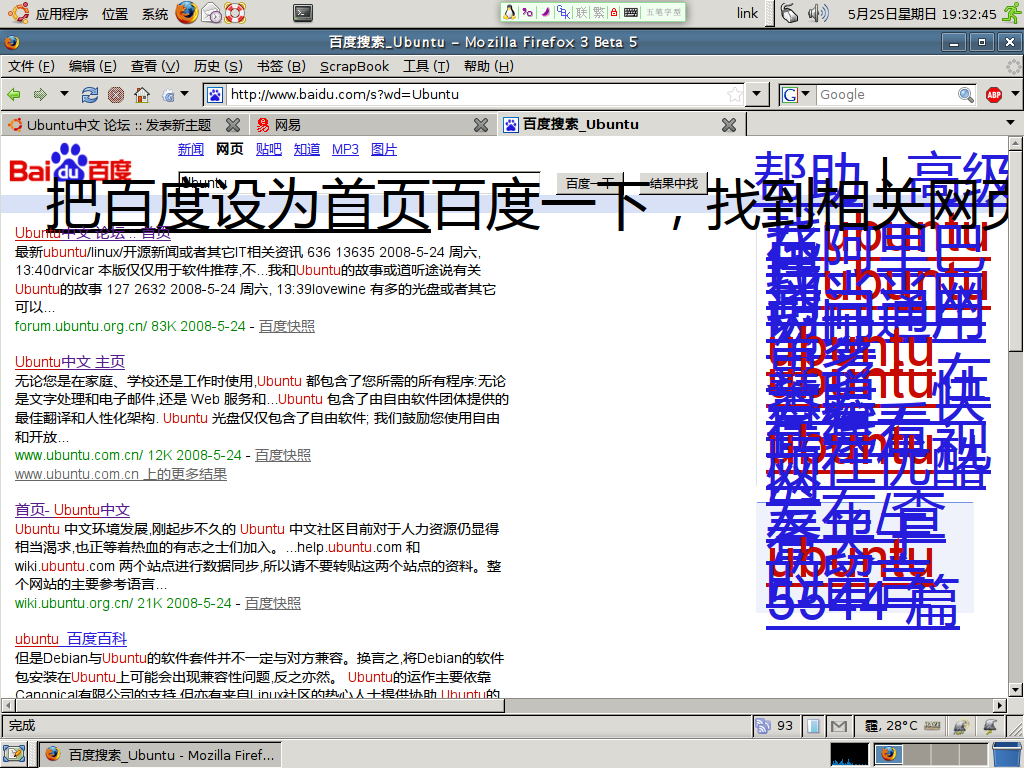
Task: Click the keyboard icon on the input method bar
Action: coord(631,12)
